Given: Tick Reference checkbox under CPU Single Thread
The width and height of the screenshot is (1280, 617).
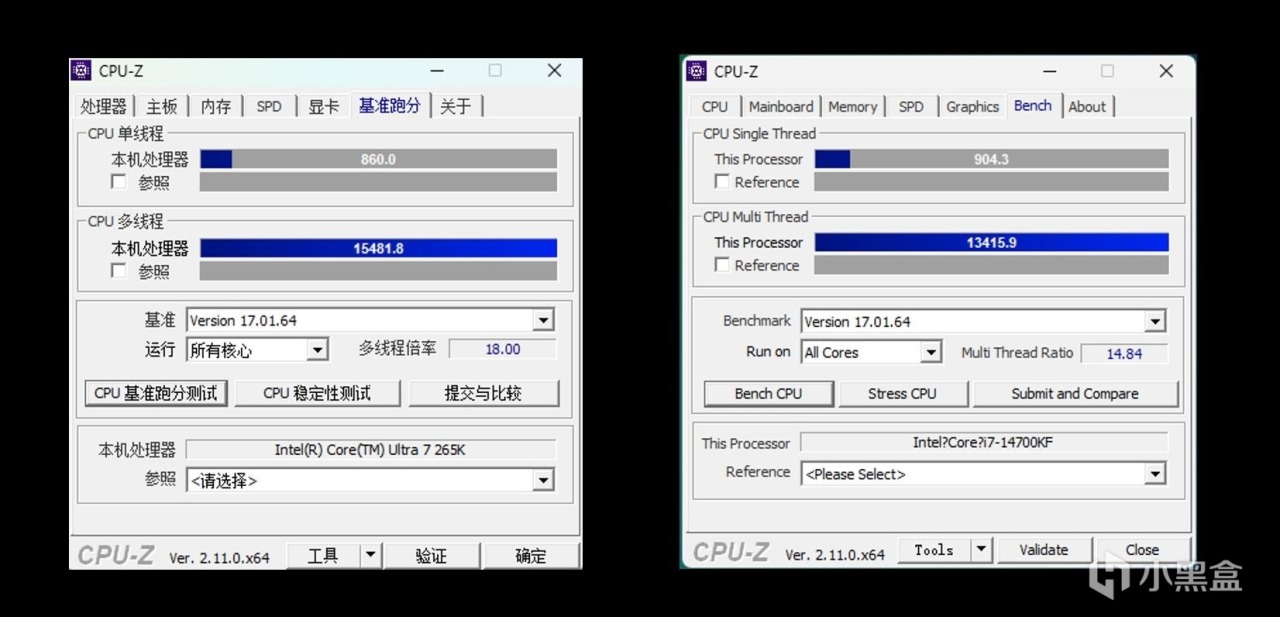Looking at the screenshot, I should (x=722, y=182).
